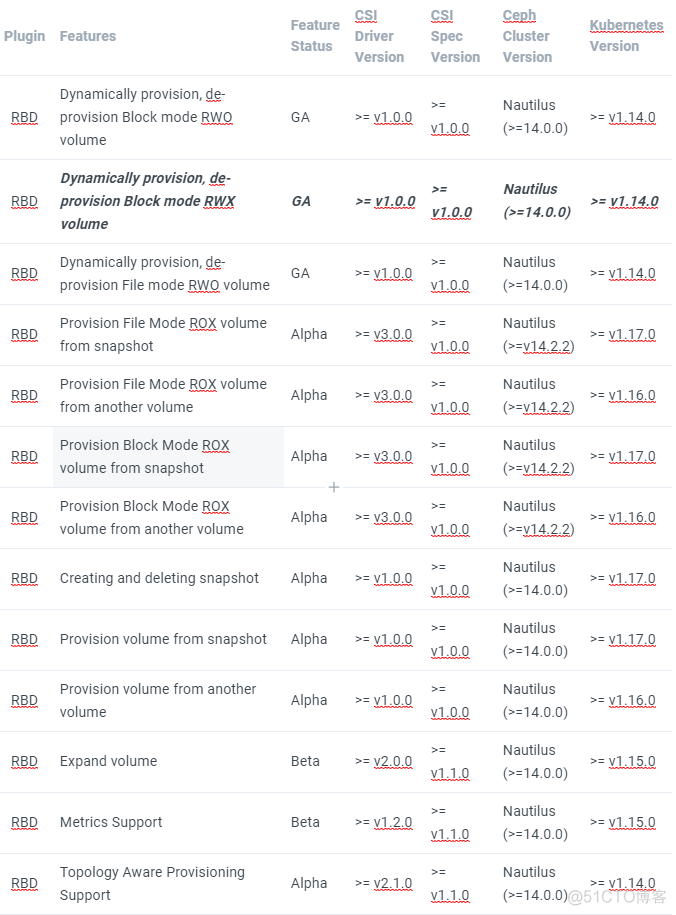Select the bold Block mode RWX volume feature
This screenshot has height=915, width=676.
click(x=145, y=201)
